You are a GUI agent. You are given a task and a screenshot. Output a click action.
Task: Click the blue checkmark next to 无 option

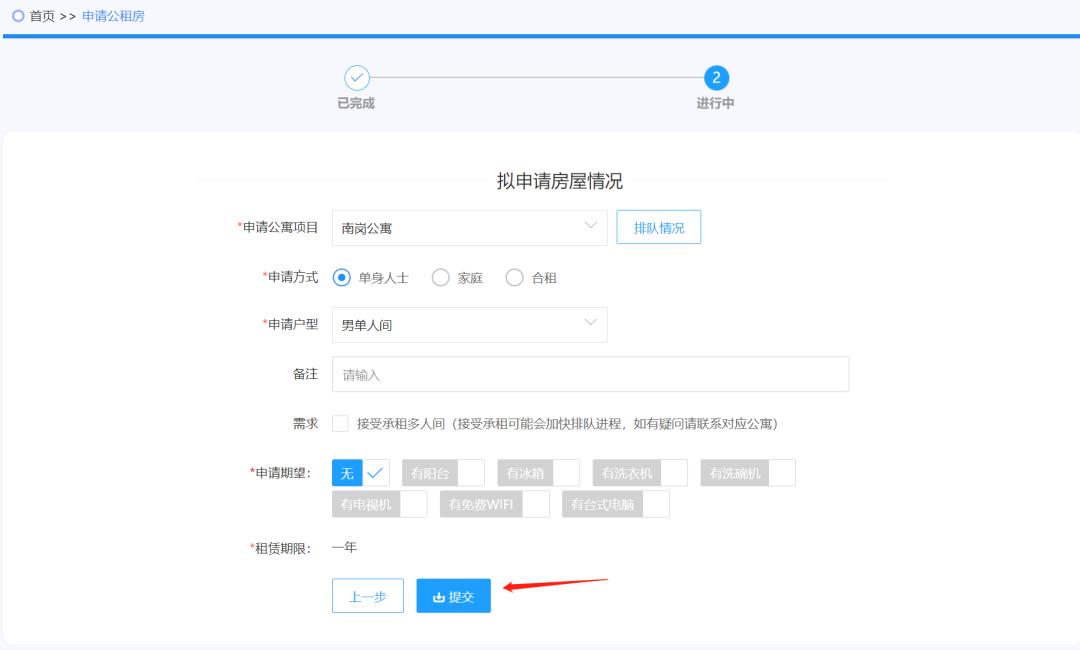point(374,472)
